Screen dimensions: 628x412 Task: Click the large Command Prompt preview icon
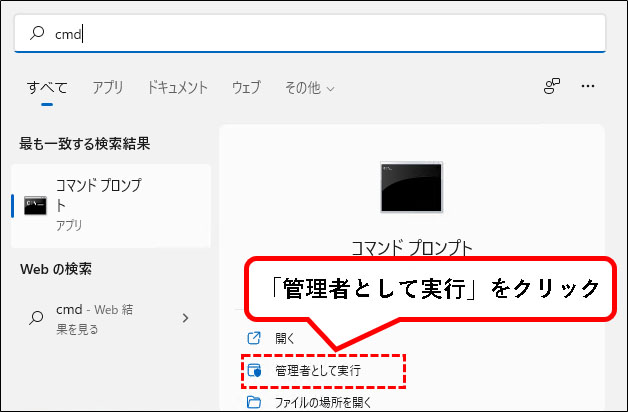tap(411, 187)
